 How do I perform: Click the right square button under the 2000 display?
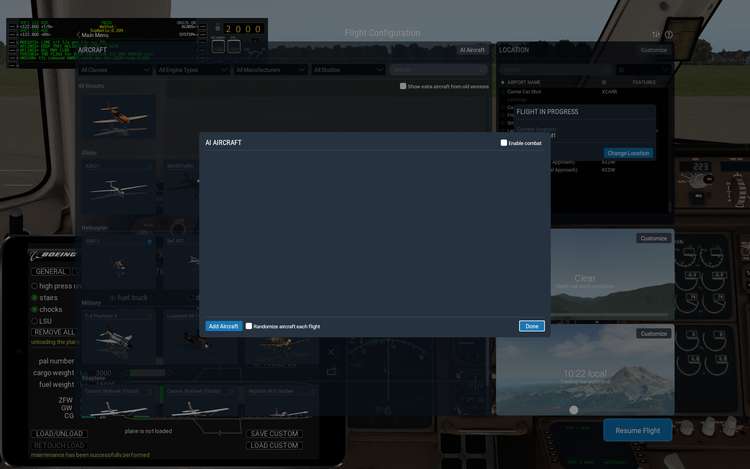[x=234, y=46]
